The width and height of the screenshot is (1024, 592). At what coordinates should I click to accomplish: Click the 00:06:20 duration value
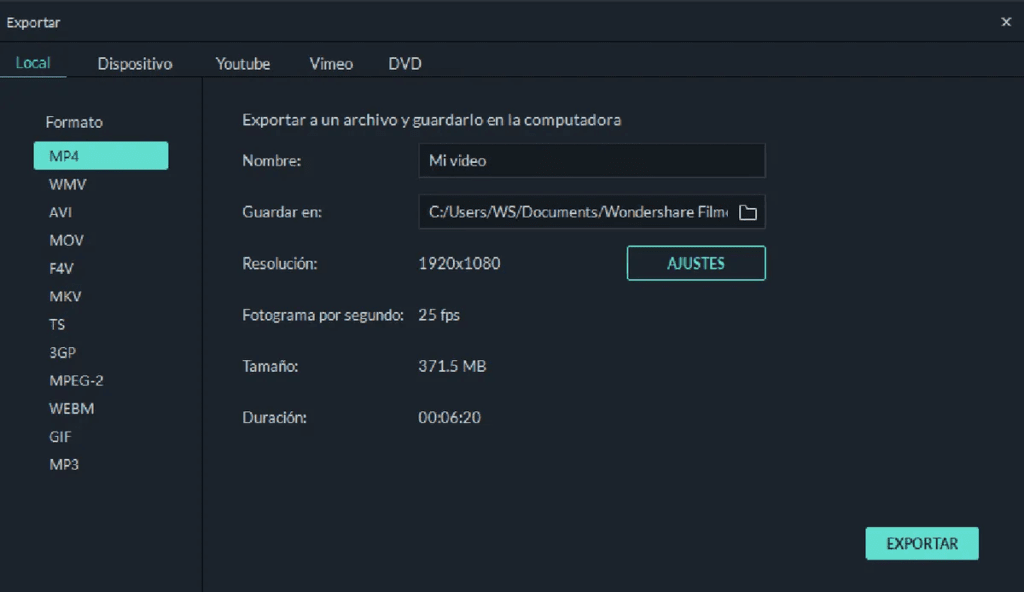click(x=449, y=418)
